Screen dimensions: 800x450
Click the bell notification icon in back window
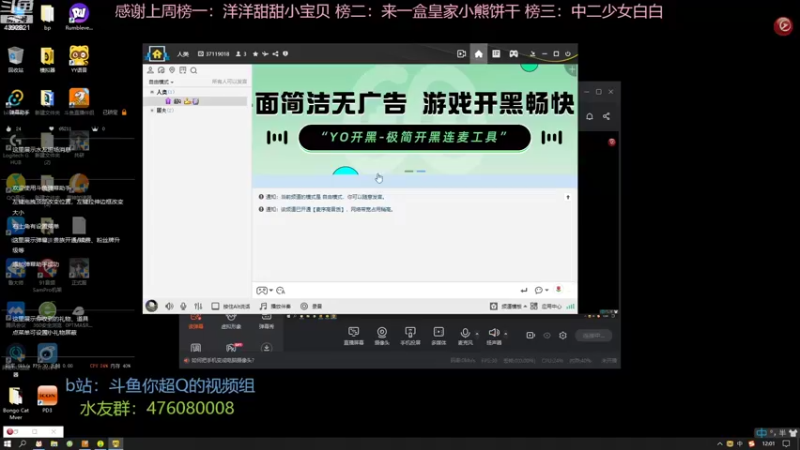pos(589,116)
